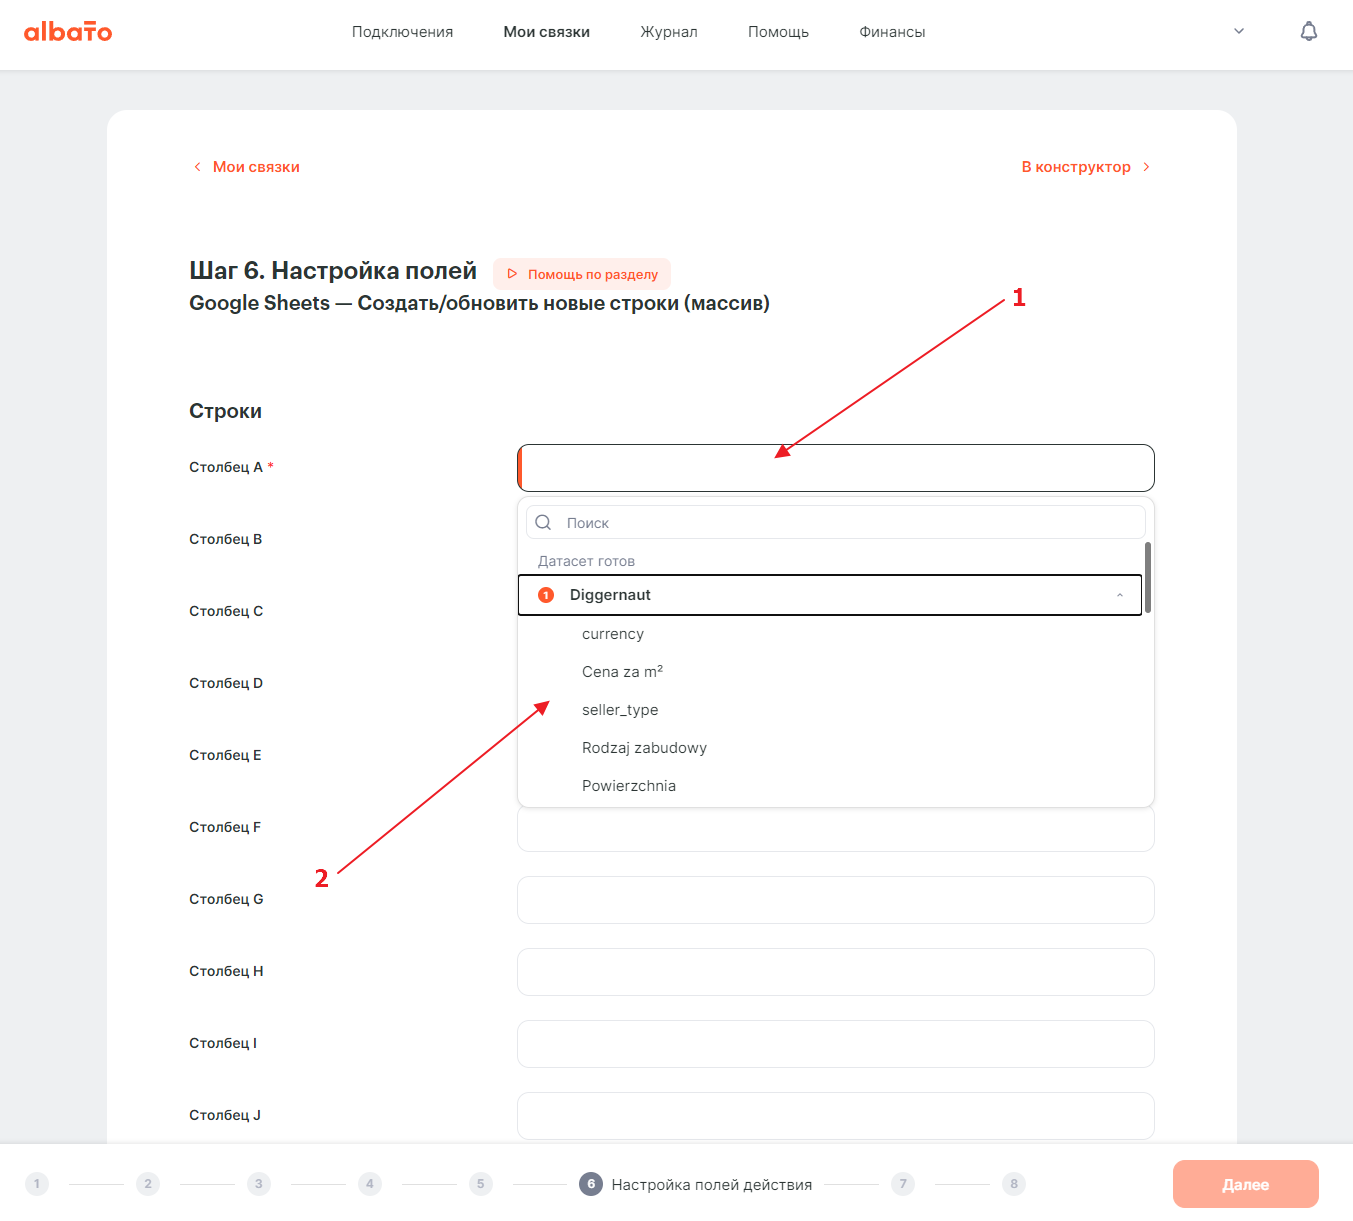Open the В конструктор link

click(1086, 167)
